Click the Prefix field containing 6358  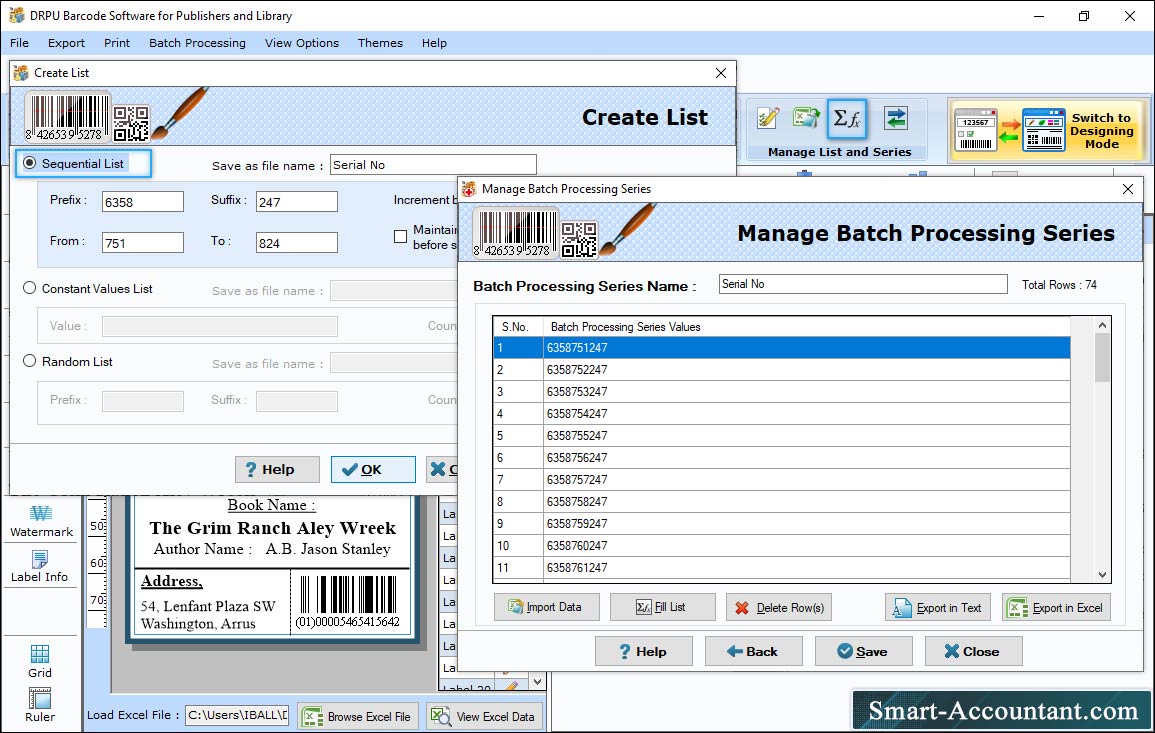click(143, 202)
